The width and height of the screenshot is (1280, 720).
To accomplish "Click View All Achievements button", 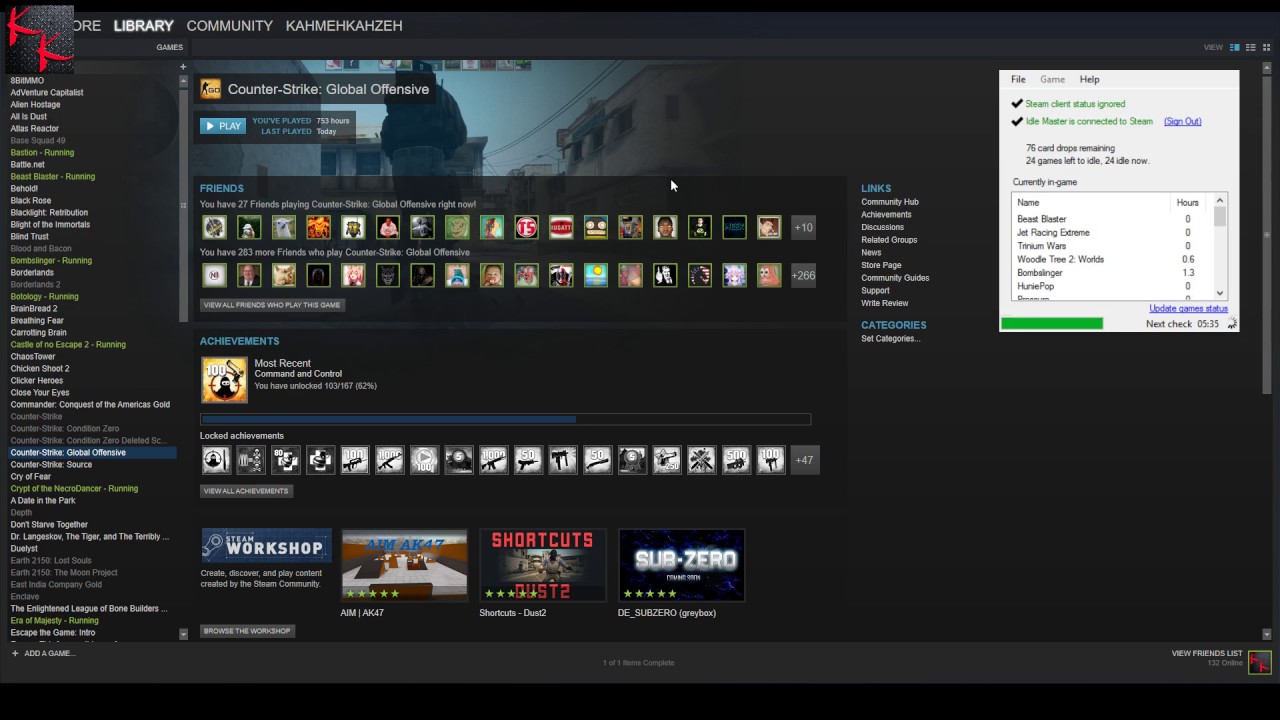I will (x=246, y=491).
